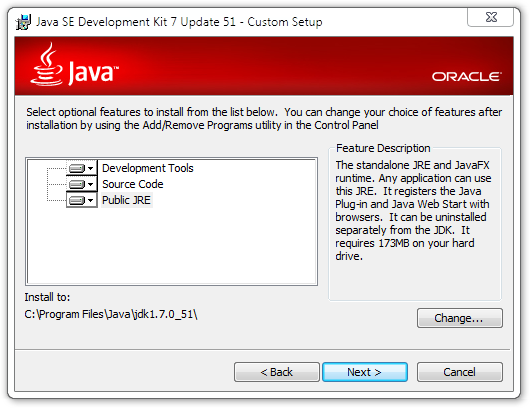Viewport: 531px width, 408px height.
Task: Click the Public JRE drive icon
Action: tap(77, 200)
